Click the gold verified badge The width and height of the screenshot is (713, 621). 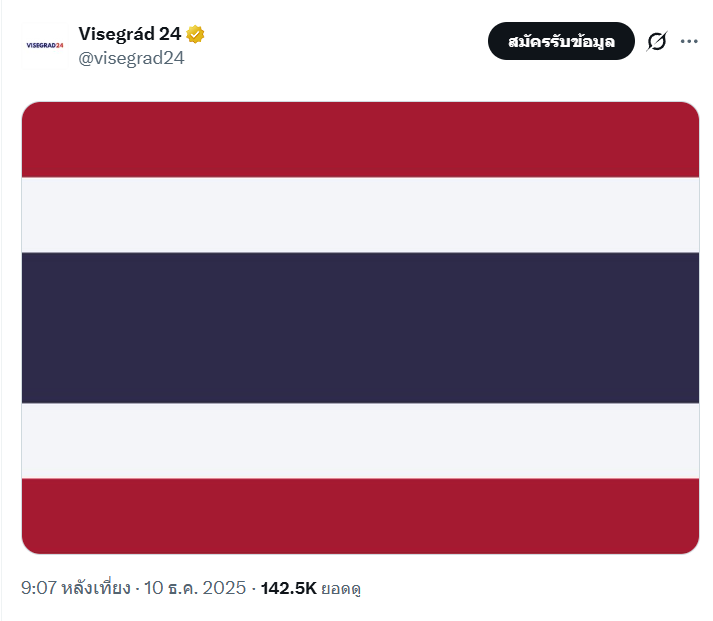(x=196, y=34)
